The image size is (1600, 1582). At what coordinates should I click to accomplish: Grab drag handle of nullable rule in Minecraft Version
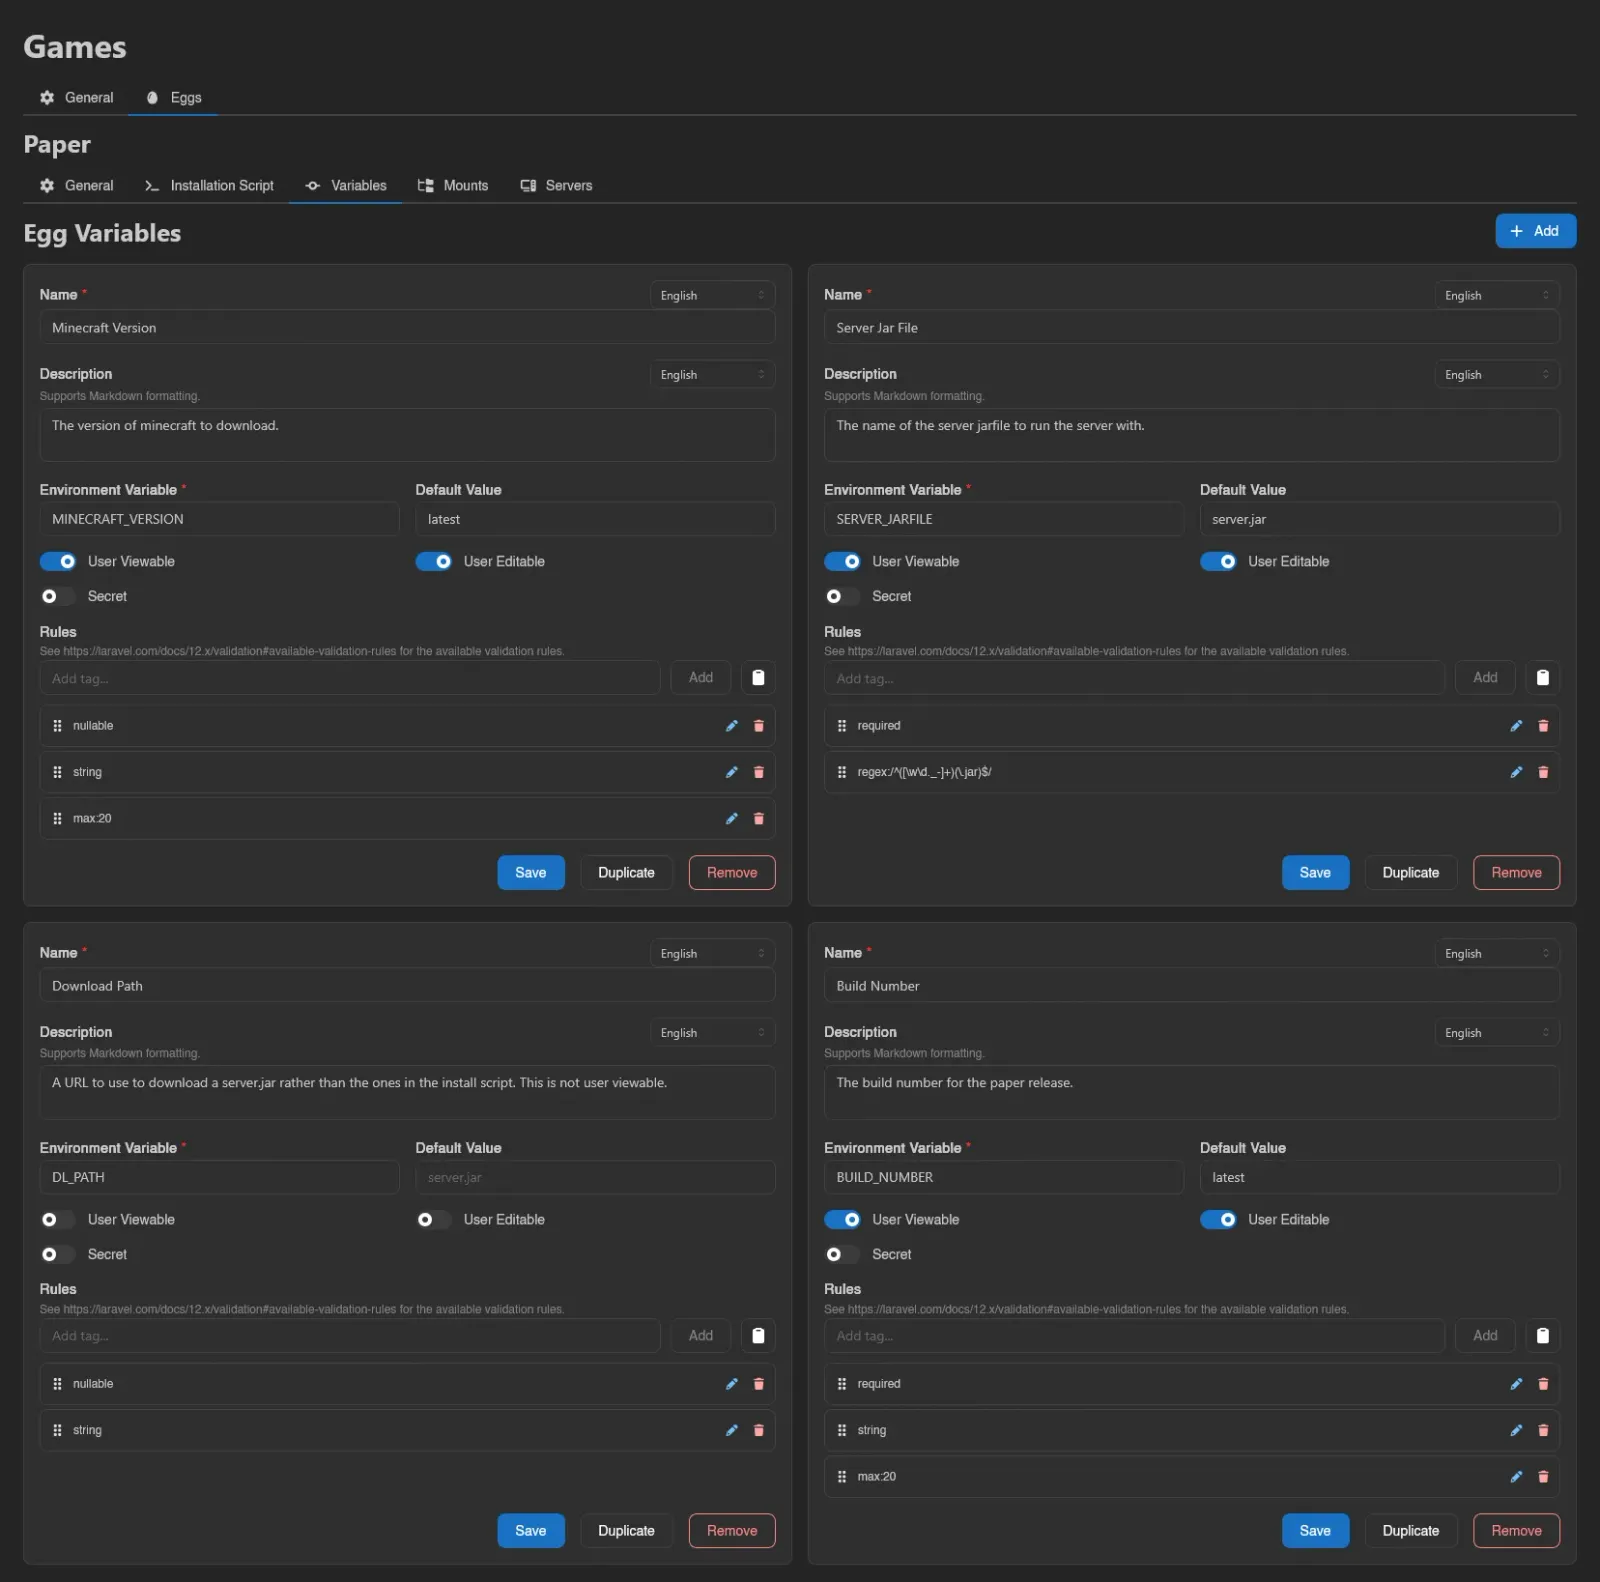pyautogui.click(x=57, y=726)
